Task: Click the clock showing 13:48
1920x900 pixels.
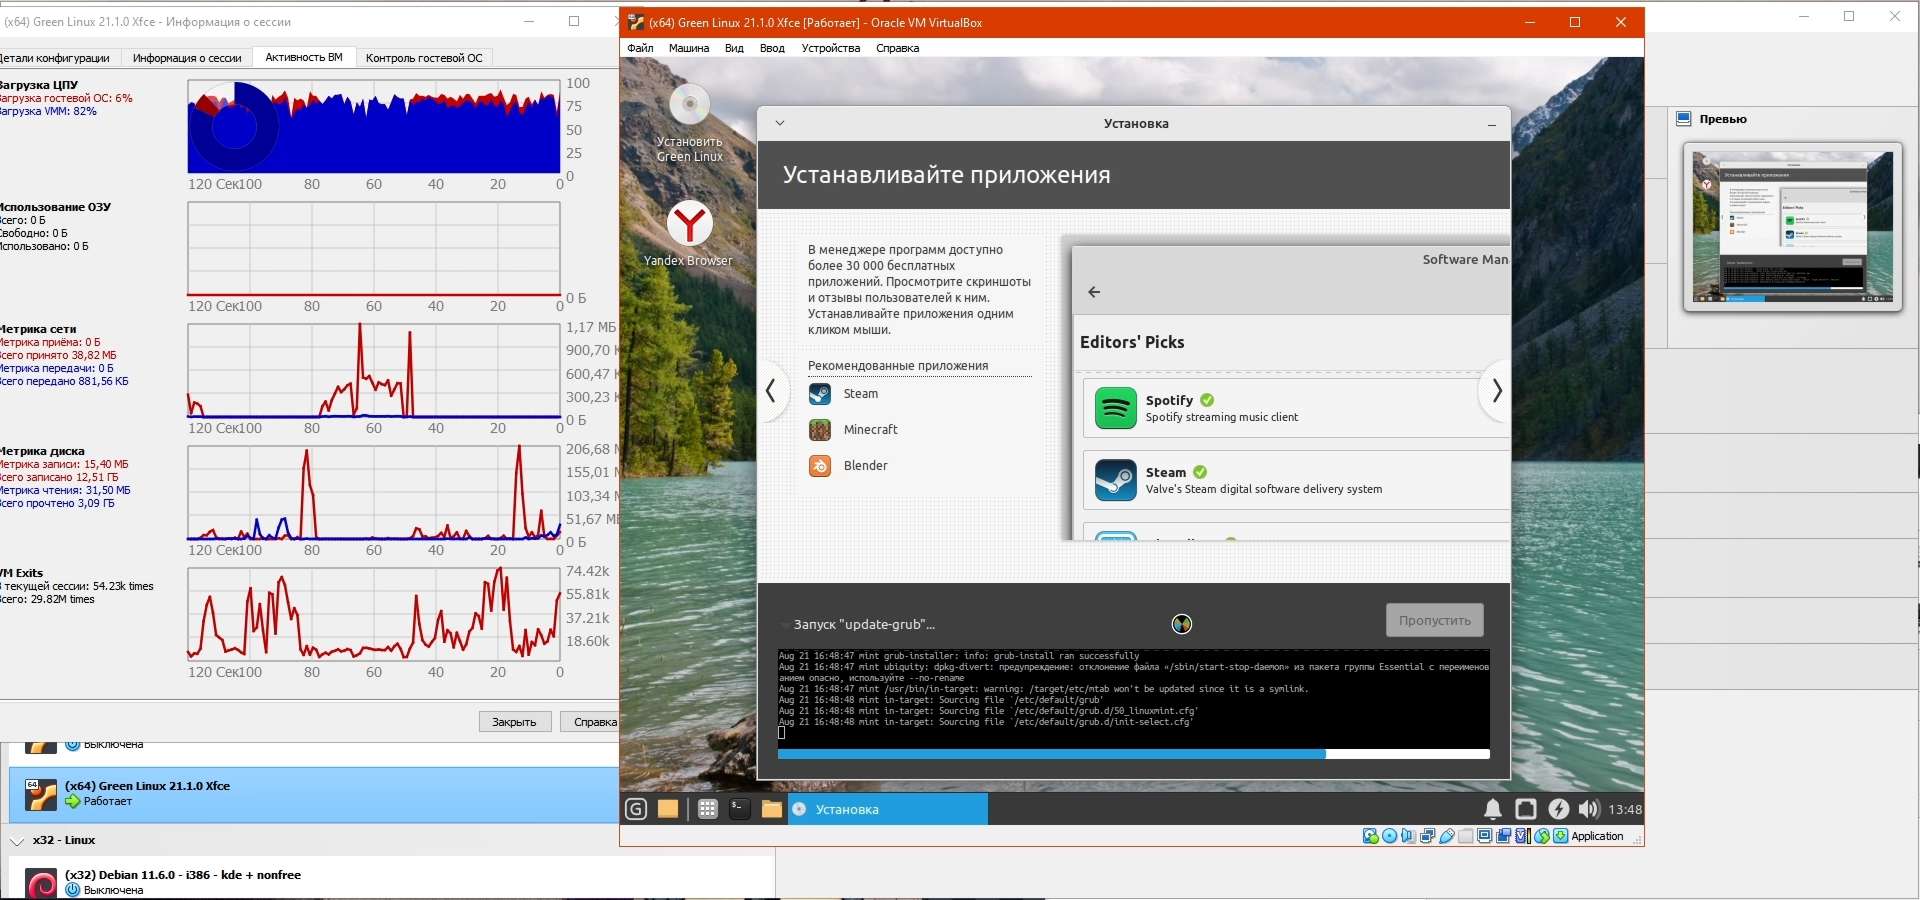Action: tap(1625, 810)
